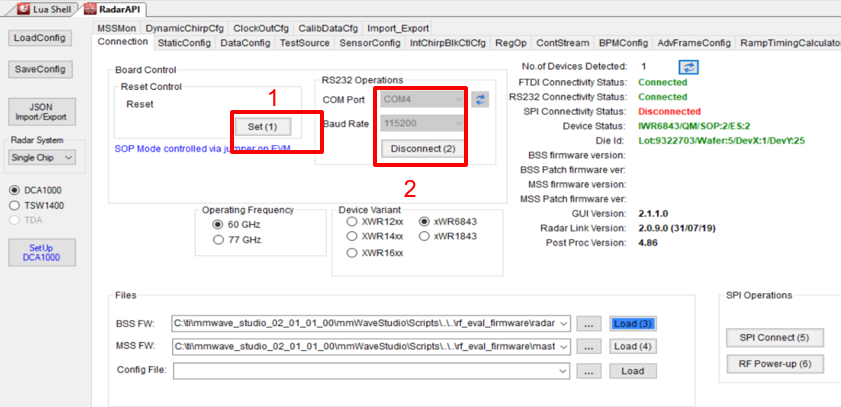Select XWR16xx device variant

click(x=374, y=253)
